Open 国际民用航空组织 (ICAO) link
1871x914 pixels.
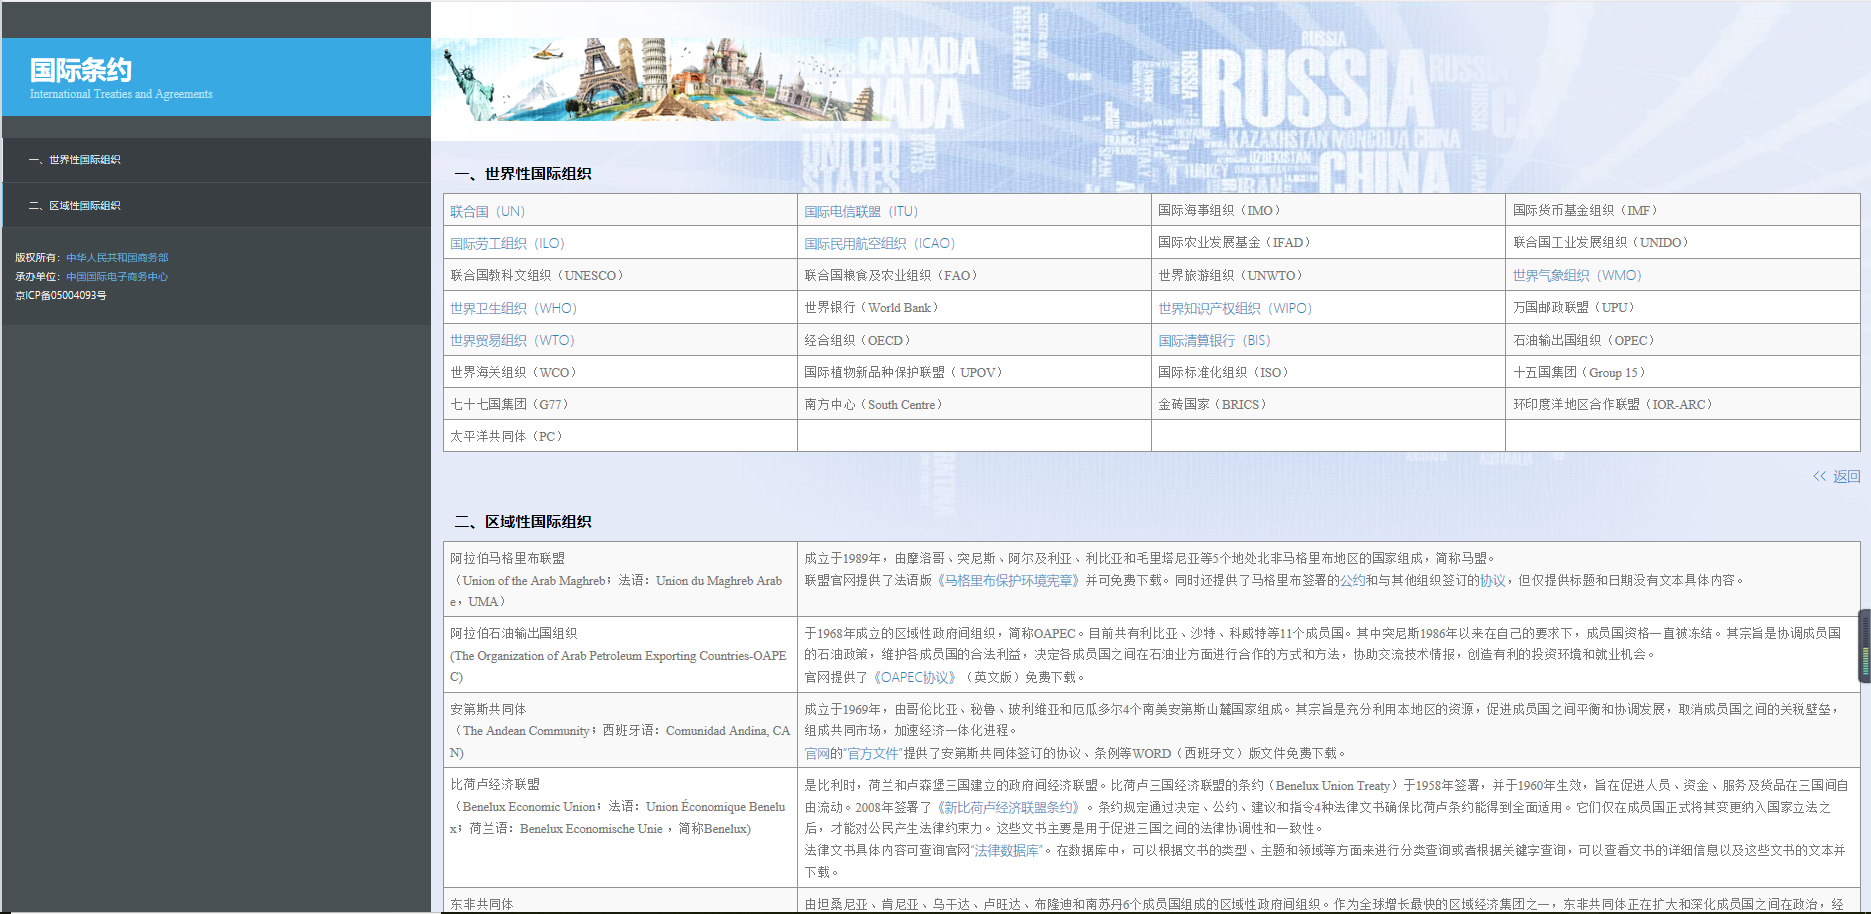[879, 244]
